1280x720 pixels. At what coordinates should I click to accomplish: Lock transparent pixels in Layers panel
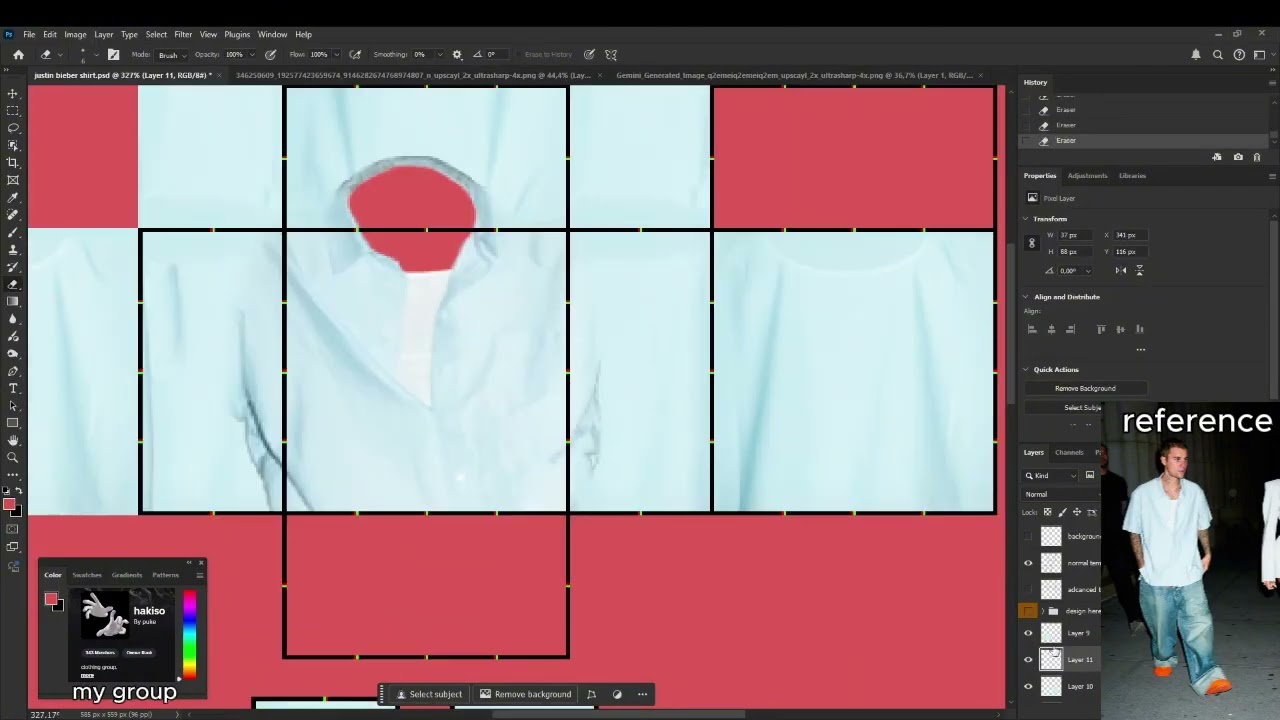(1047, 512)
